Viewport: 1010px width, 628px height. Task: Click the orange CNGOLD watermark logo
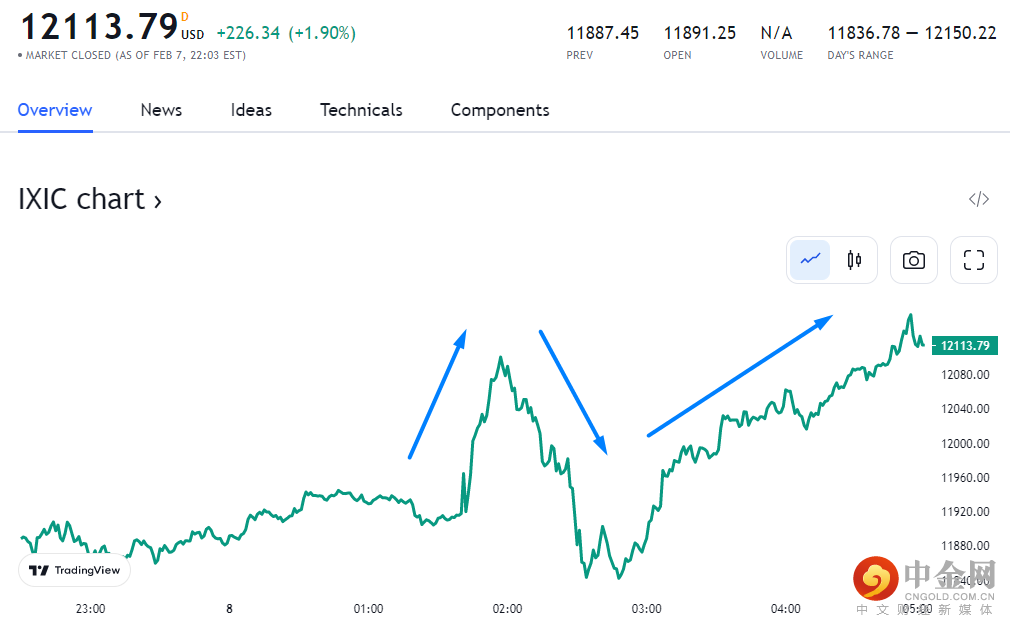point(876,578)
